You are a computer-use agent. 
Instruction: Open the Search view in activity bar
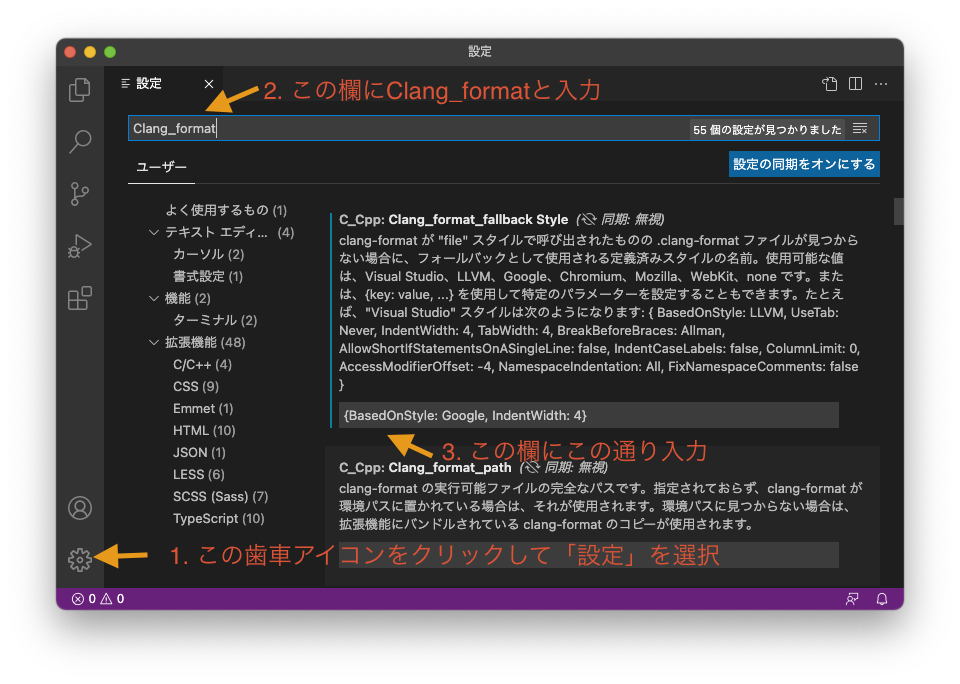80,141
